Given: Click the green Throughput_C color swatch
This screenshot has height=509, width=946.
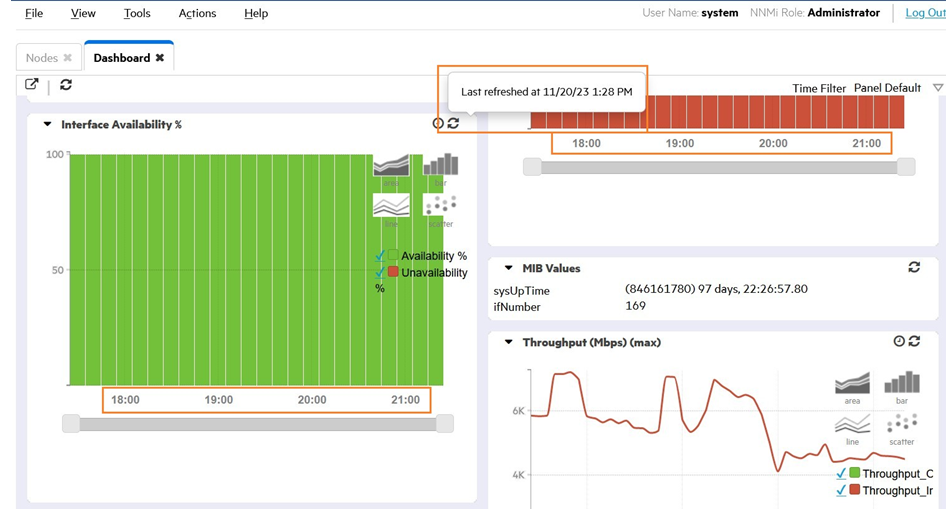Looking at the screenshot, I should [854, 473].
